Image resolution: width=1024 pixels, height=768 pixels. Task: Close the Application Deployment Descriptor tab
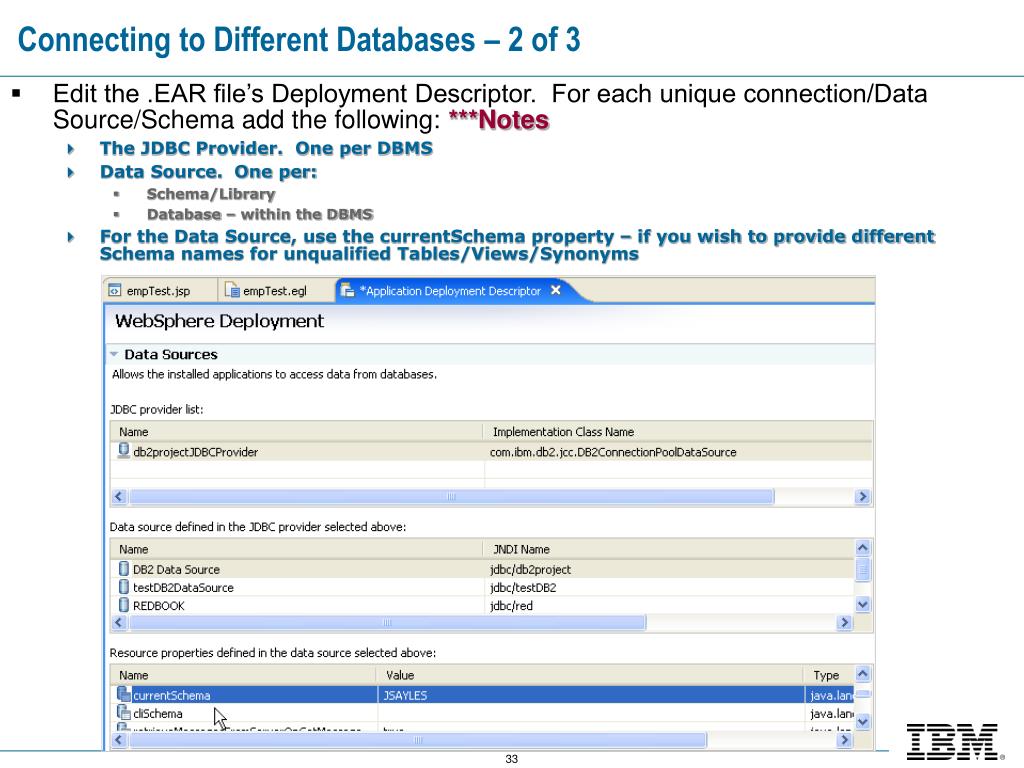pyautogui.click(x=556, y=290)
